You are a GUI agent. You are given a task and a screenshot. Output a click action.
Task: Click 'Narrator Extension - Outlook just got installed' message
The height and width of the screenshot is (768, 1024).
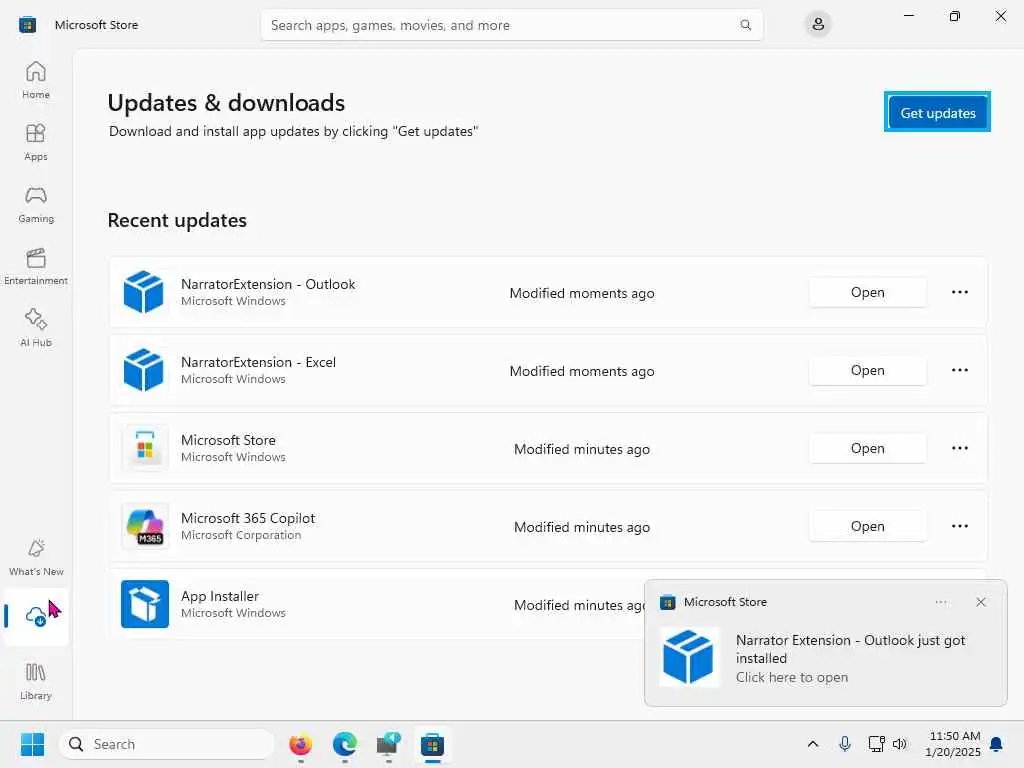[850, 649]
